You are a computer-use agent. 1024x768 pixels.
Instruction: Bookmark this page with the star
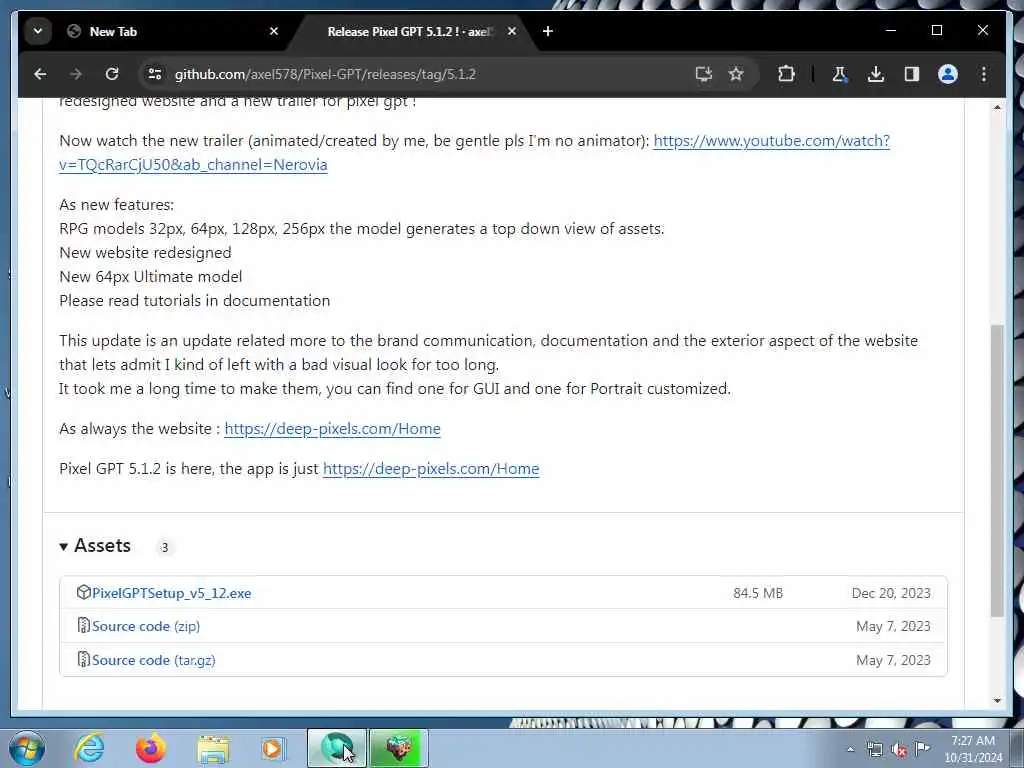pyautogui.click(x=736, y=74)
